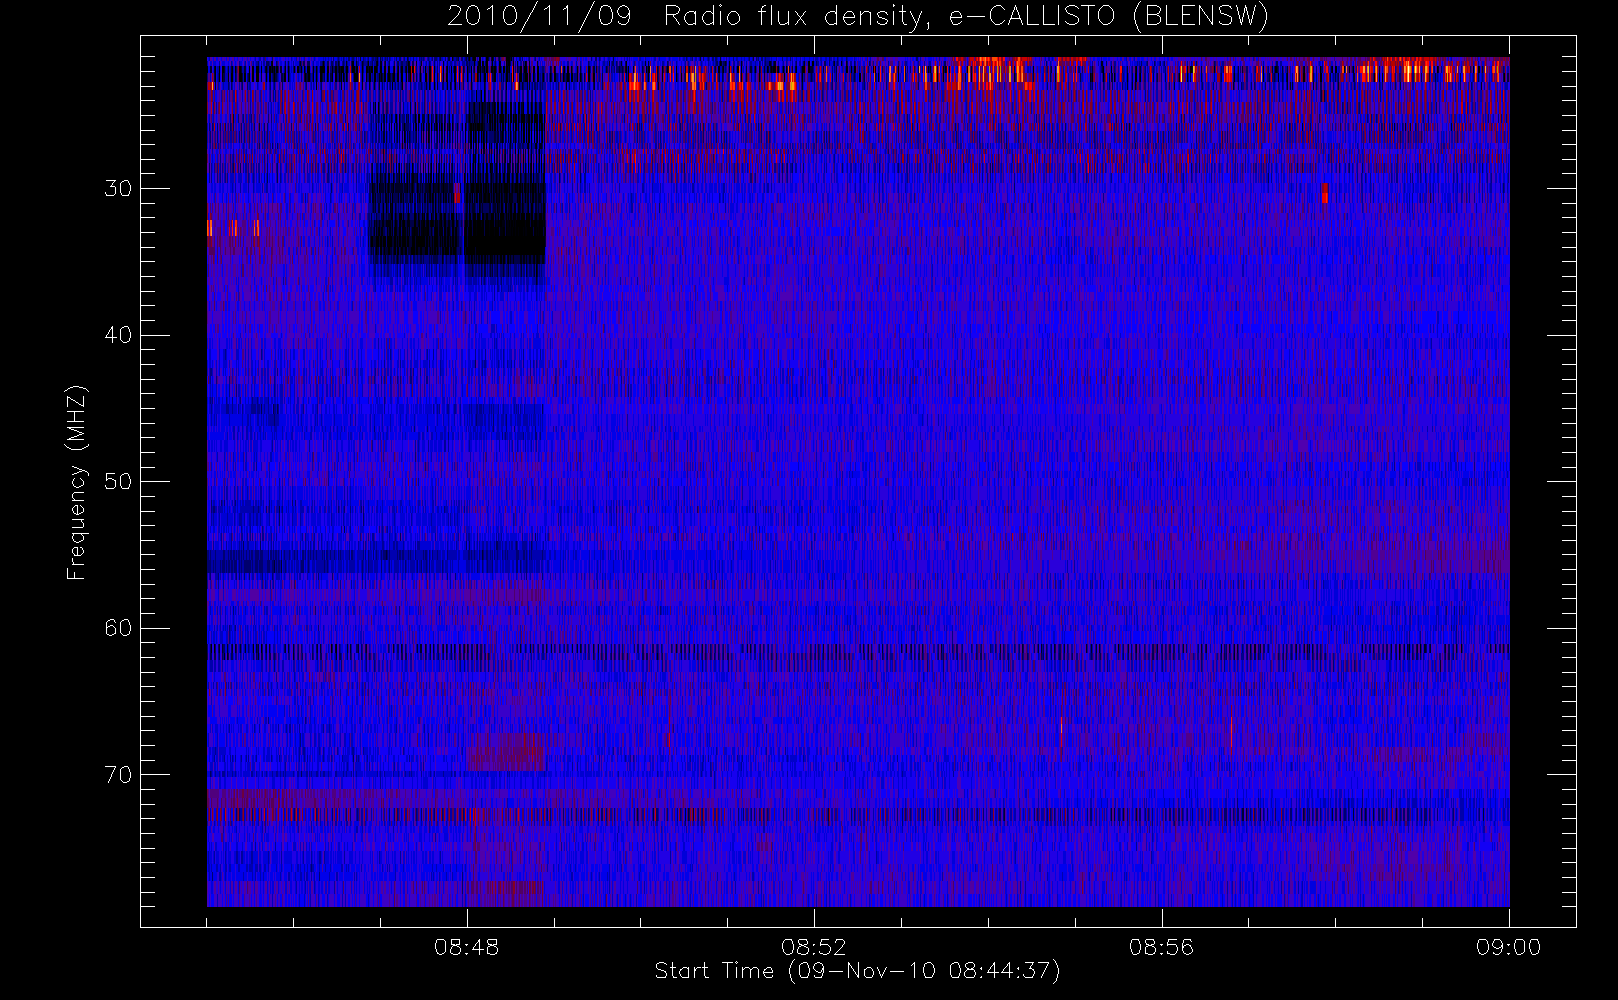Select the 'Frequency (MHZ)' axis label
This screenshot has width=1618, height=1000.
pyautogui.click(x=76, y=482)
